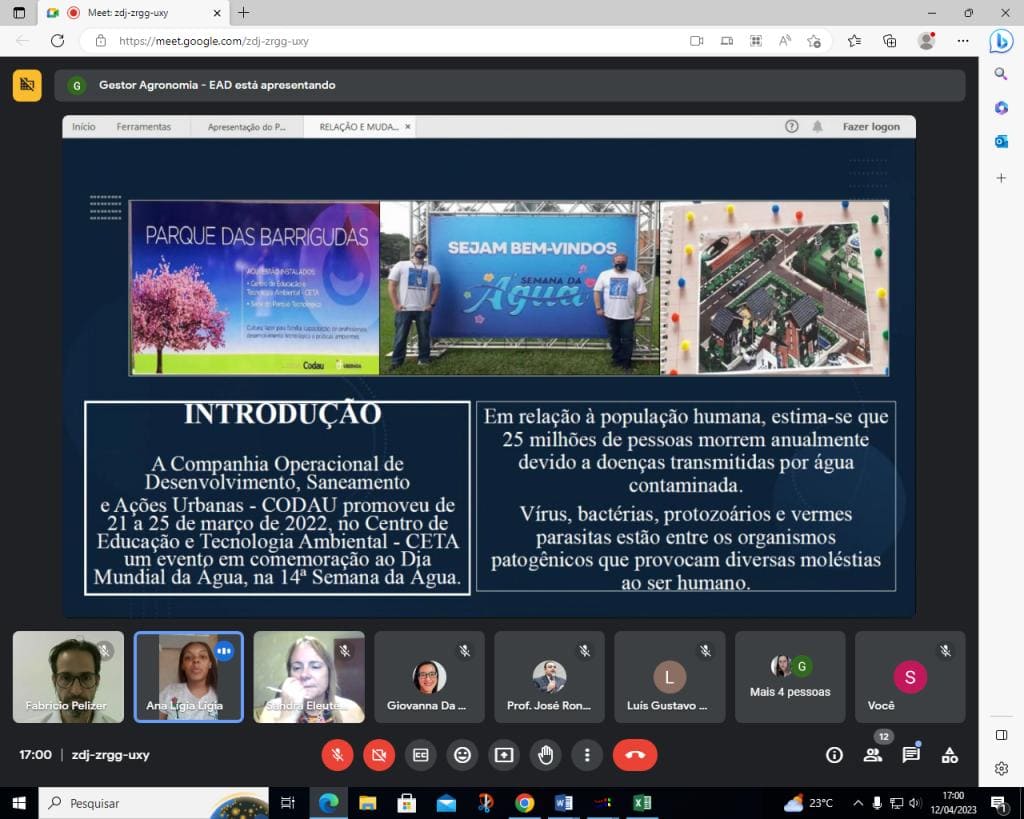1024x819 pixels.
Task: Show hidden system tray icons chevron
Action: pyautogui.click(x=858, y=803)
